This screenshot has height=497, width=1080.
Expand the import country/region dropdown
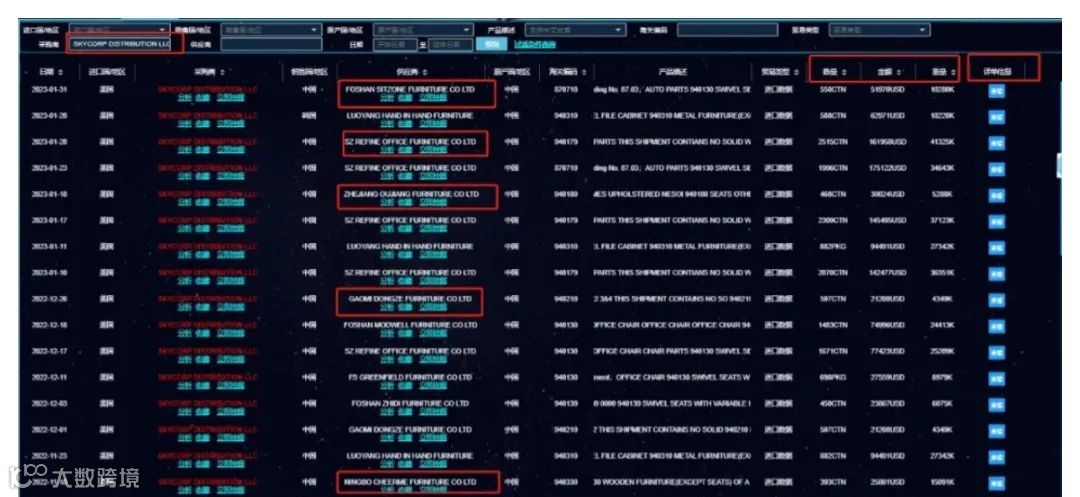tap(118, 30)
